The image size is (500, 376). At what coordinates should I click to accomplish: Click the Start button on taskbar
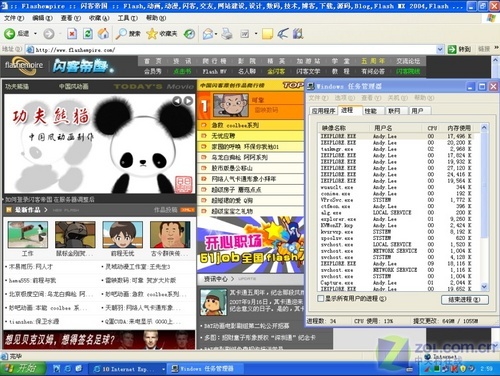22,369
